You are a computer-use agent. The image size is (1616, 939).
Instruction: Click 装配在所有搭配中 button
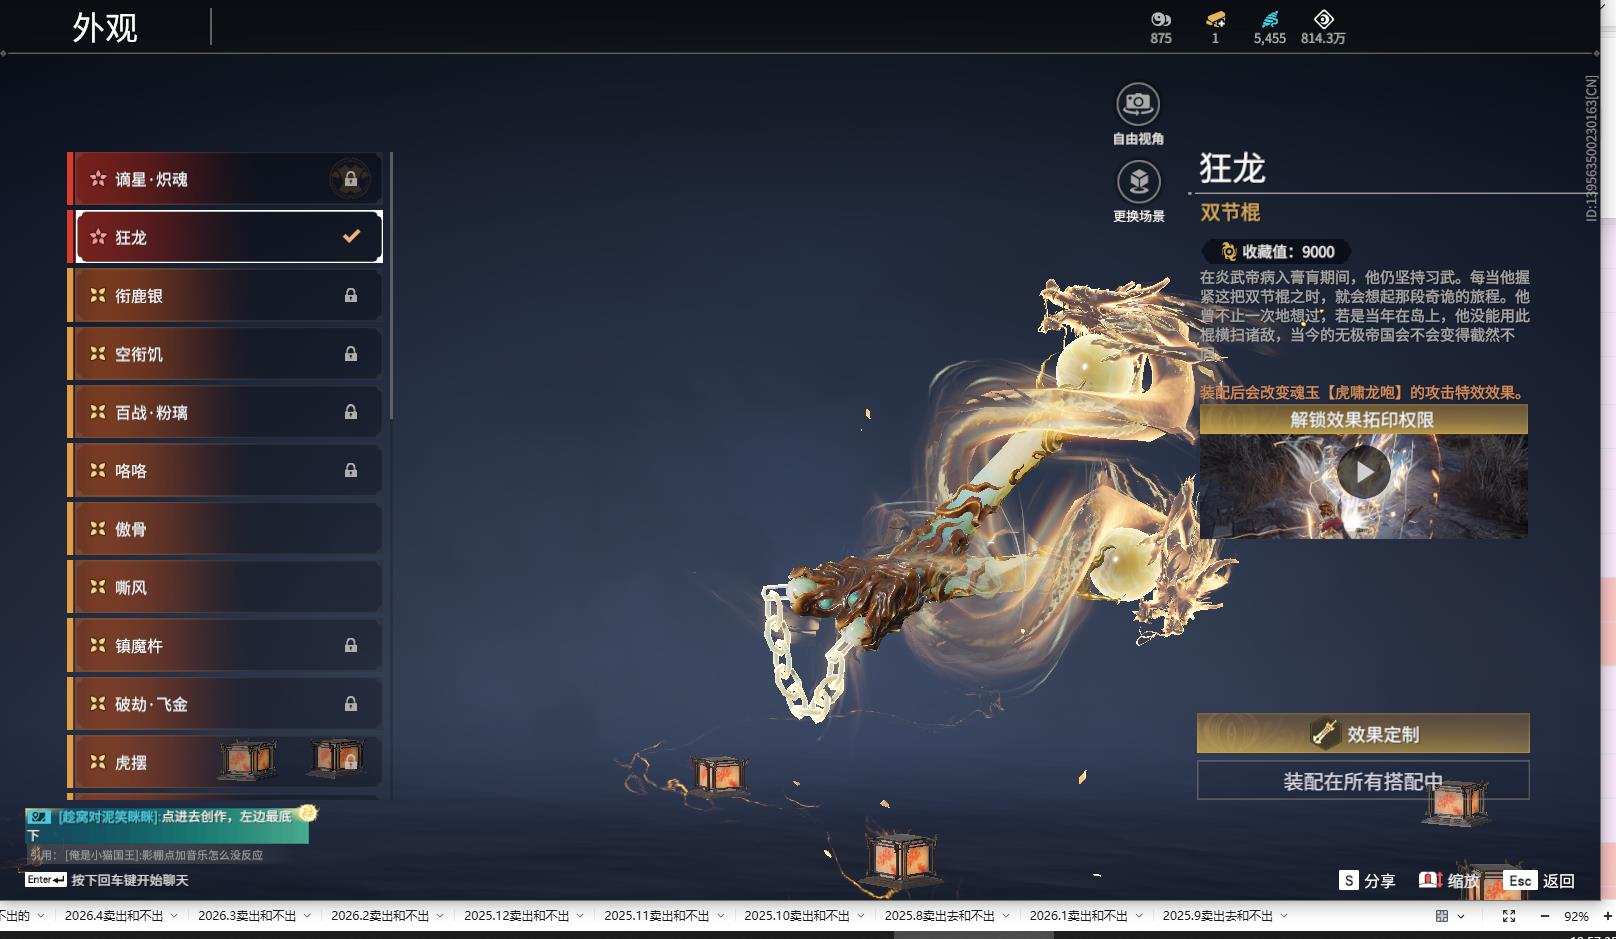[1363, 781]
